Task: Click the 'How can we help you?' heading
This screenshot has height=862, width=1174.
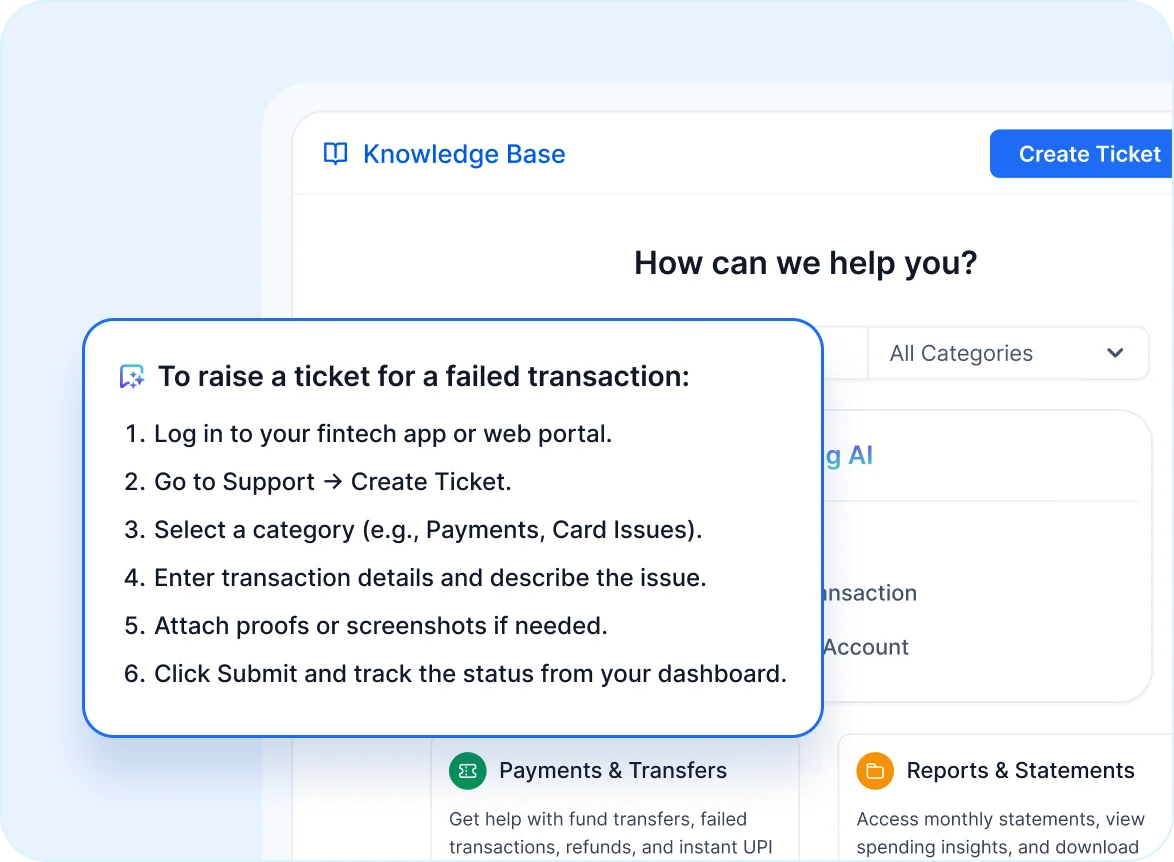Action: (x=805, y=262)
